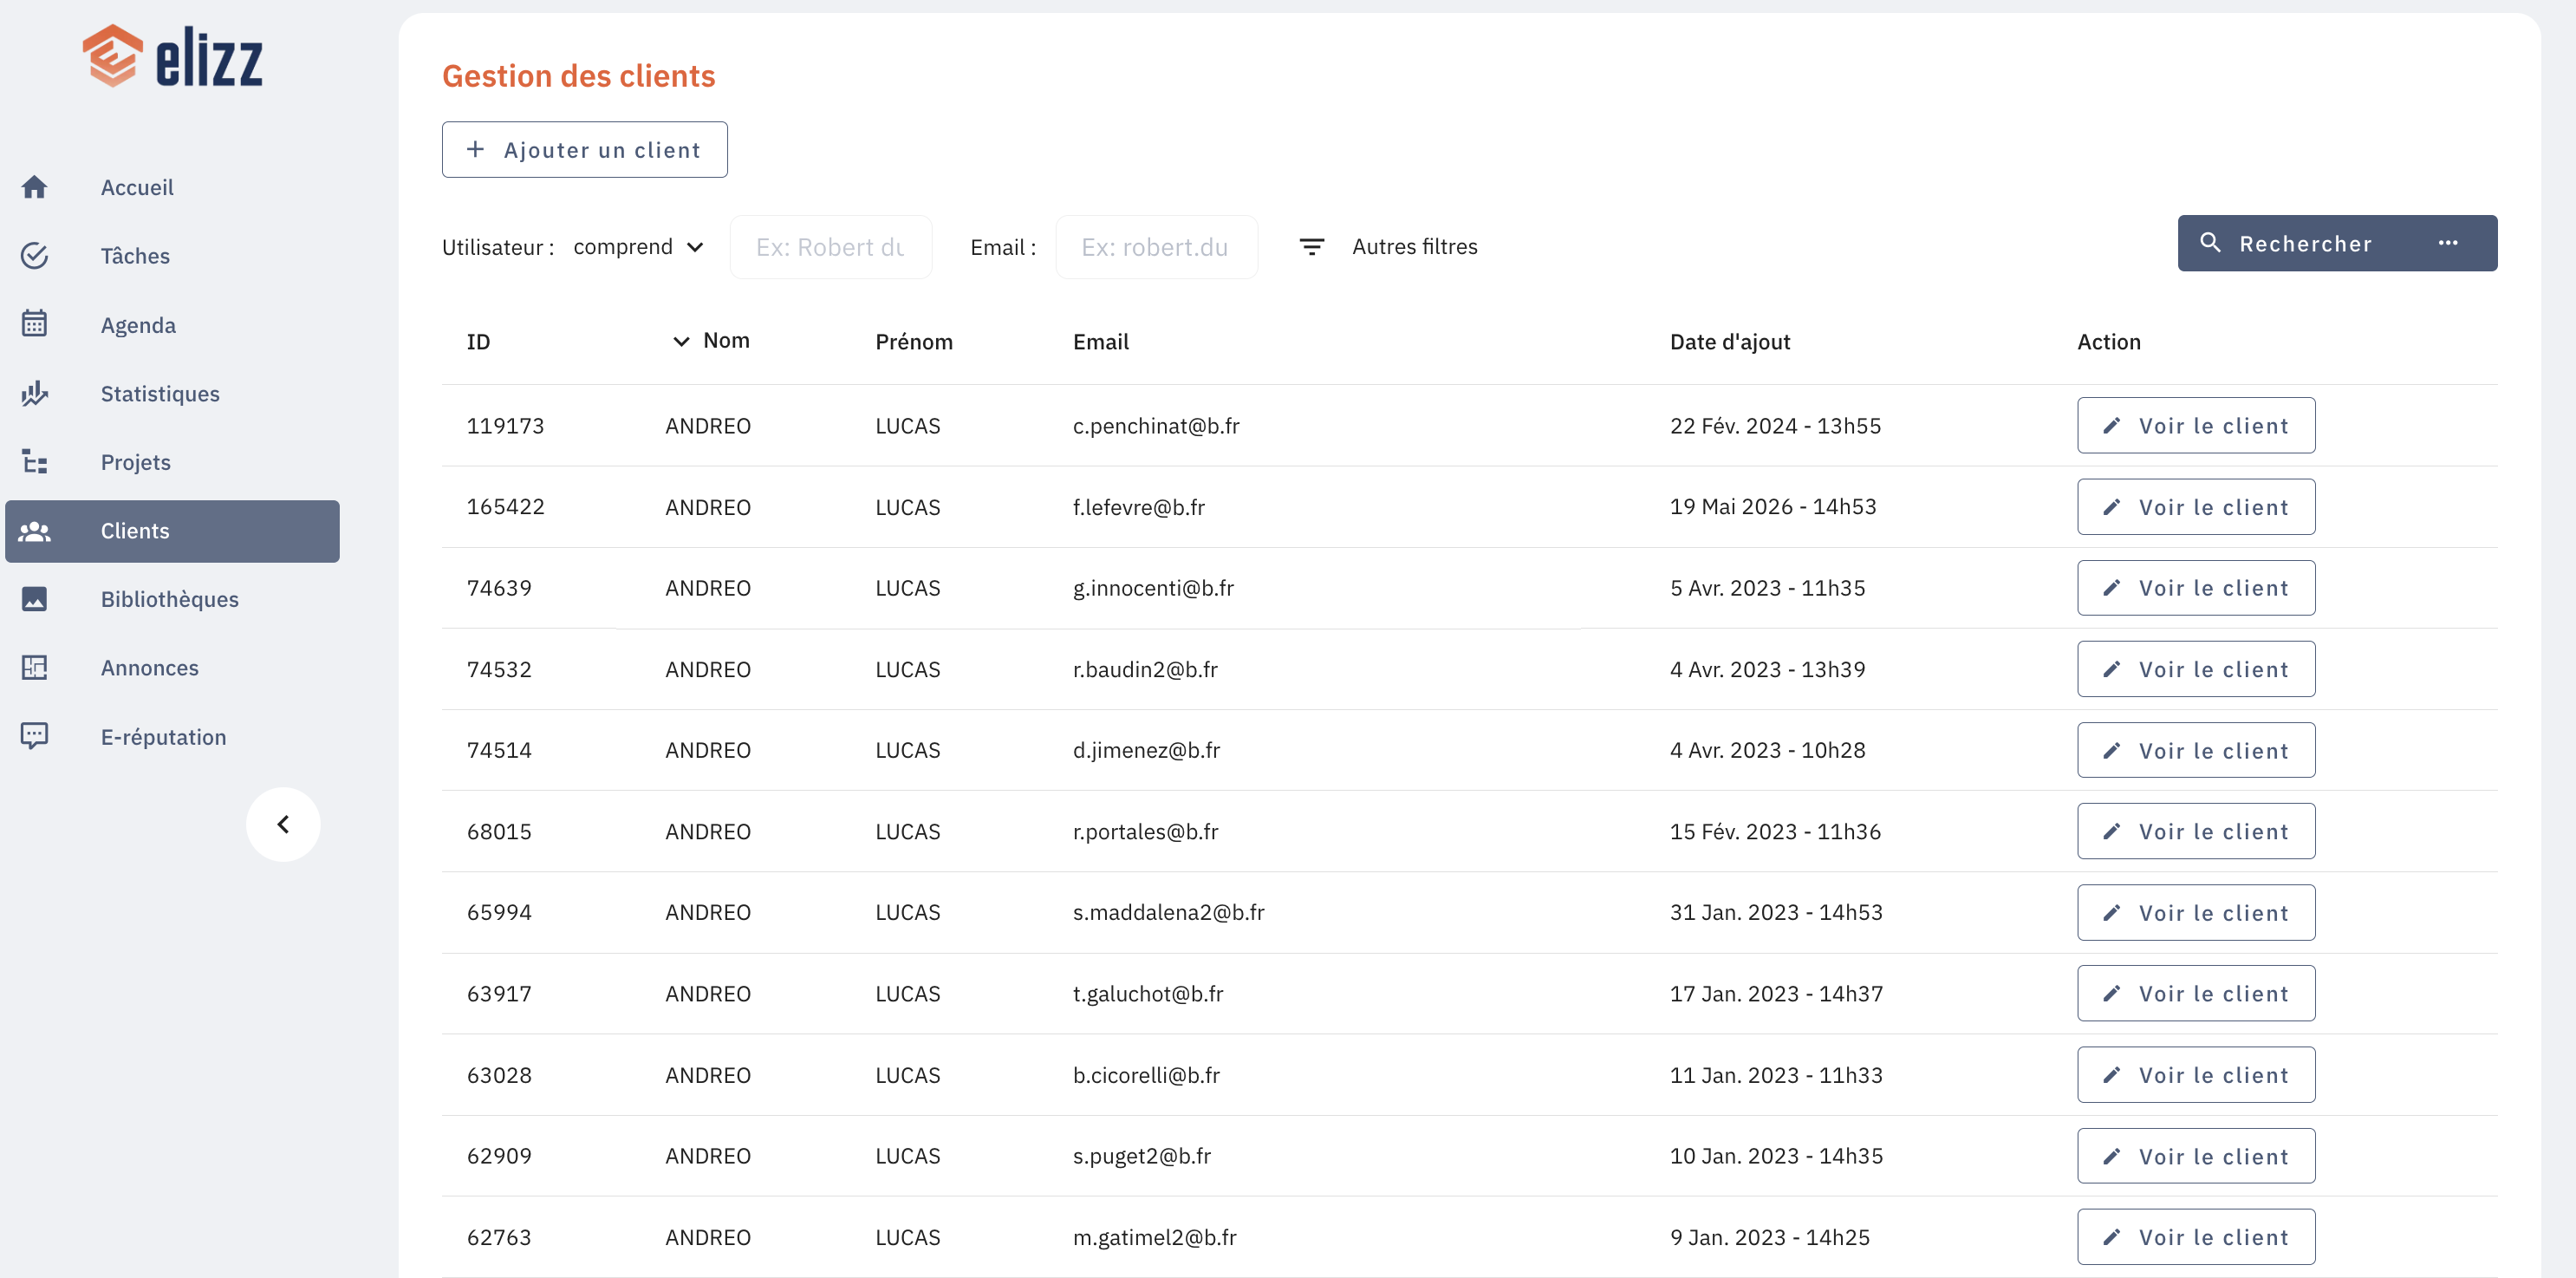Focus the Utilisateur name input field
Viewport: 2576px width, 1278px height.
point(831,247)
